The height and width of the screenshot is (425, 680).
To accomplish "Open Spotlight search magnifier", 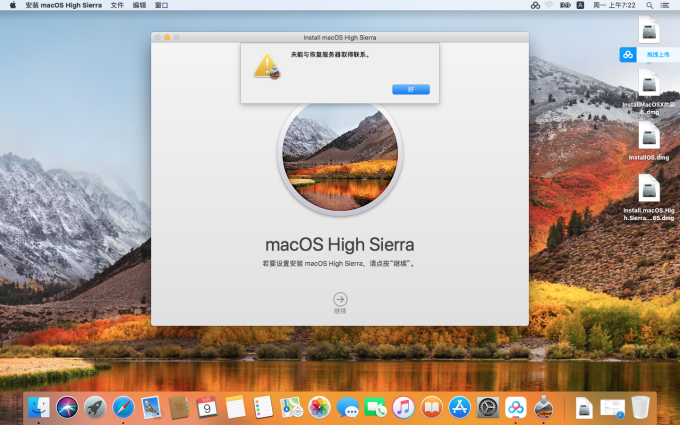I will tap(650, 5).
